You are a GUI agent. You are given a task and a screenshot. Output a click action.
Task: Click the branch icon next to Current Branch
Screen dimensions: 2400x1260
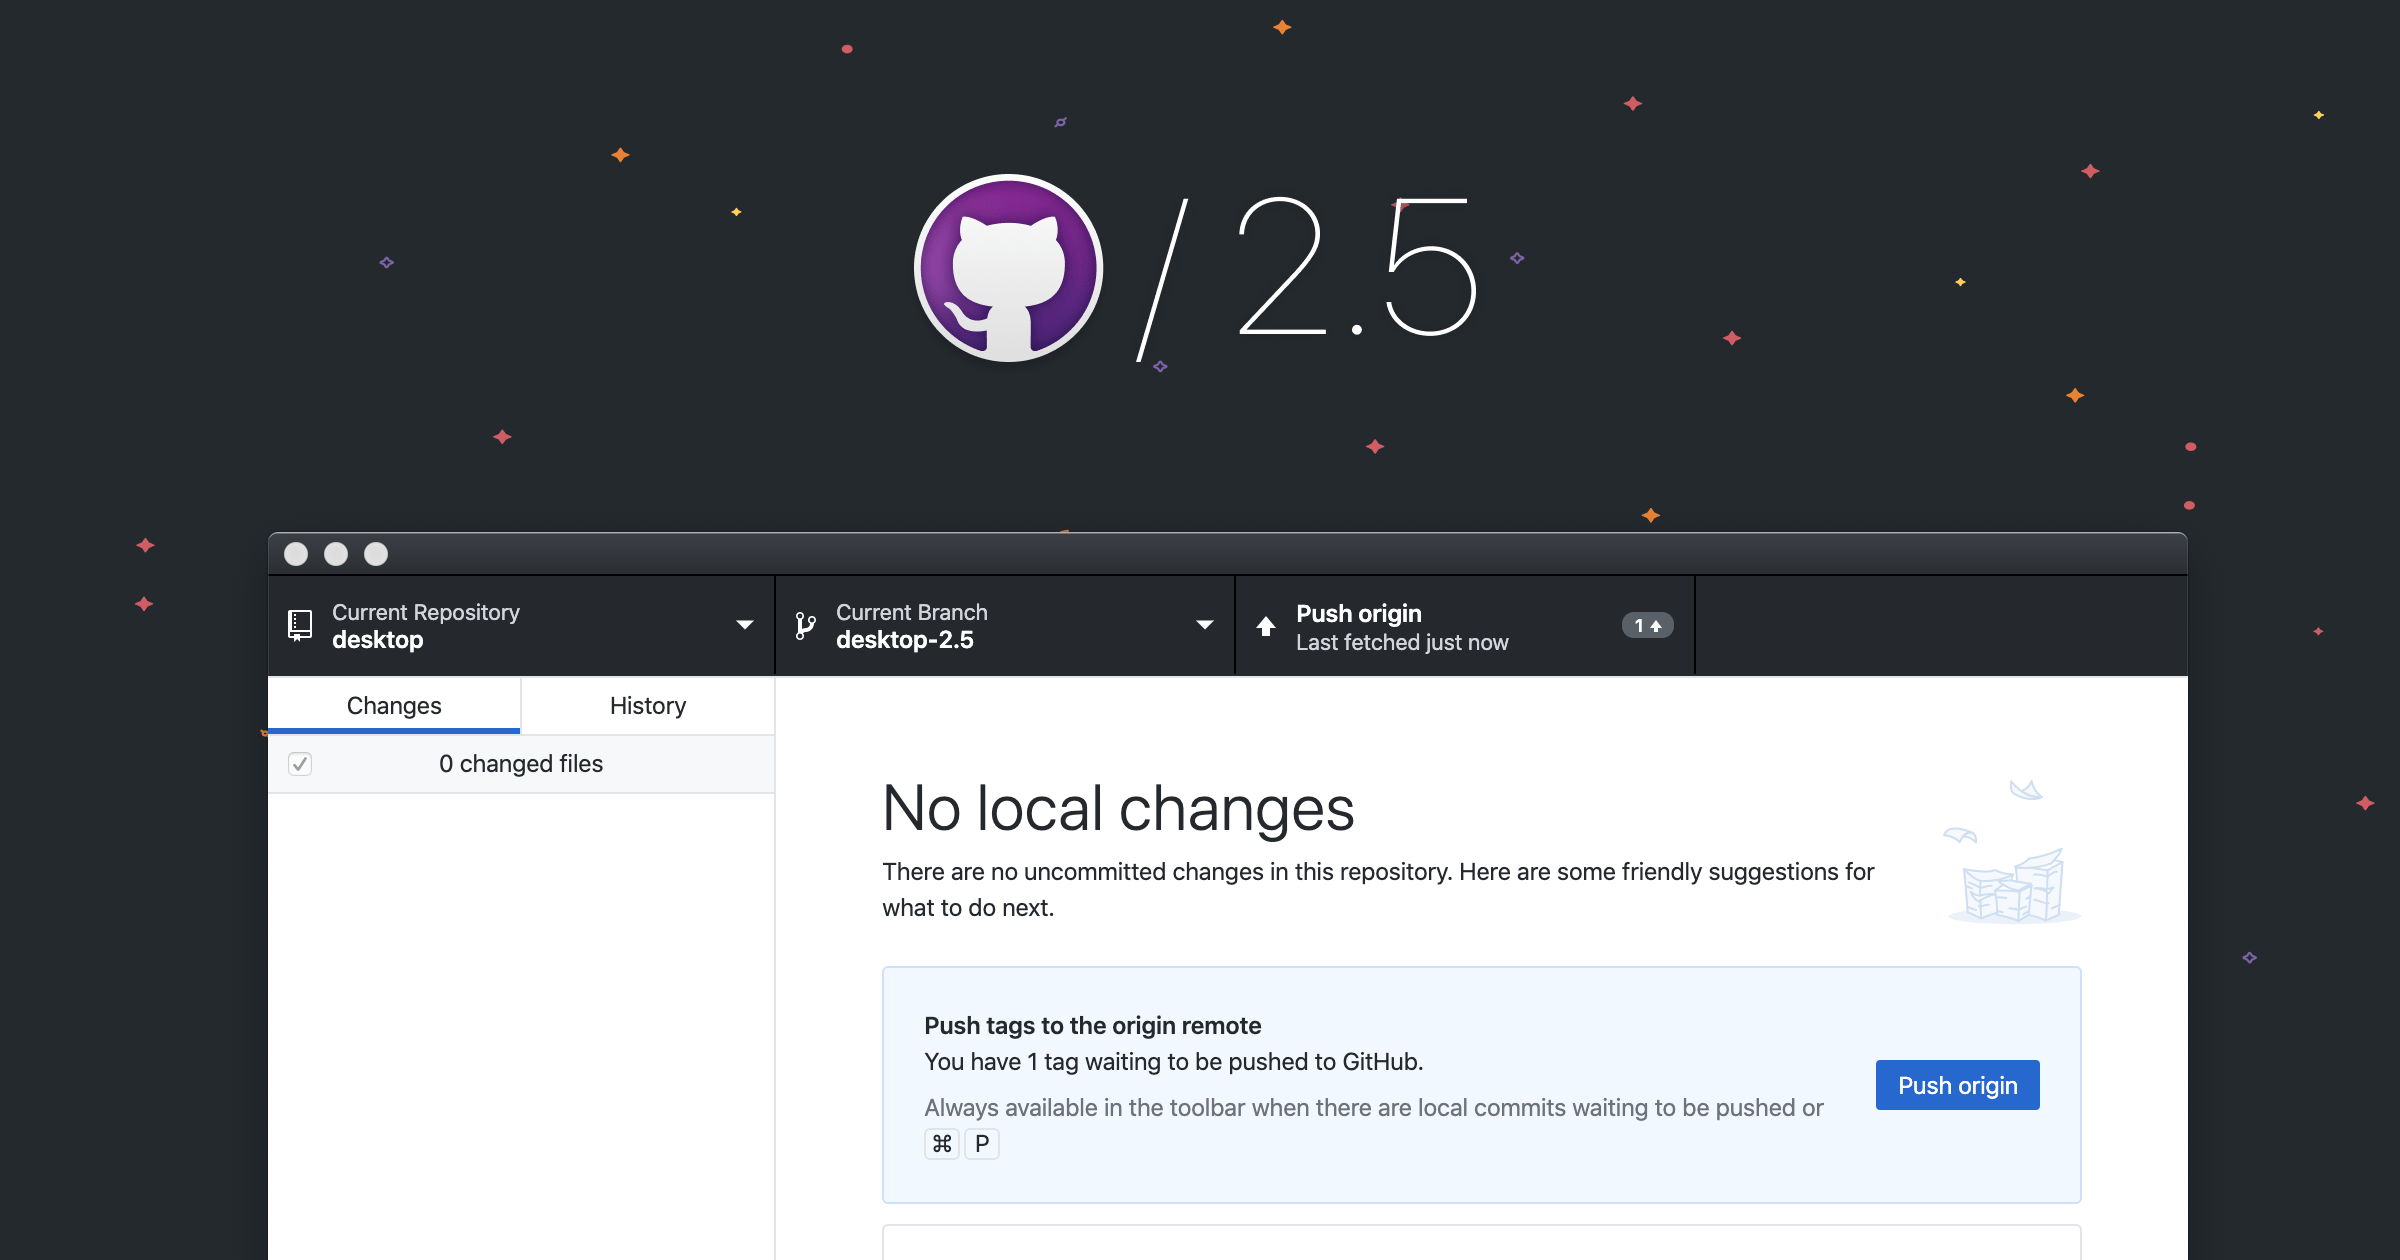click(805, 624)
